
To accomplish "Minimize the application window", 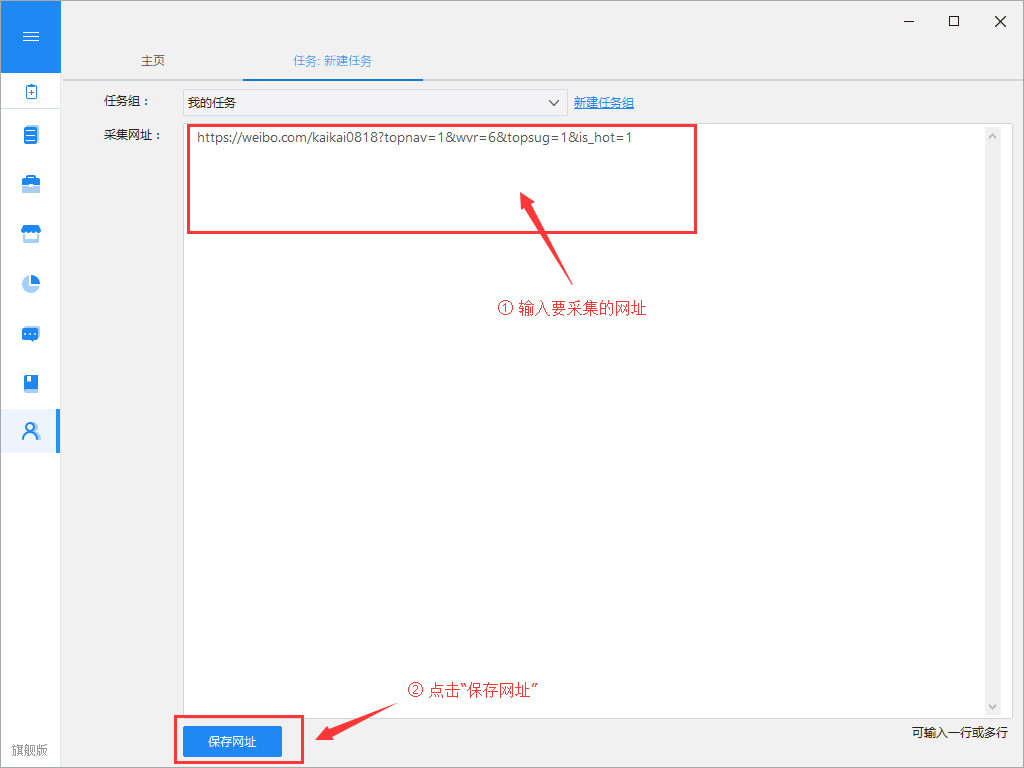I will 908,22.
